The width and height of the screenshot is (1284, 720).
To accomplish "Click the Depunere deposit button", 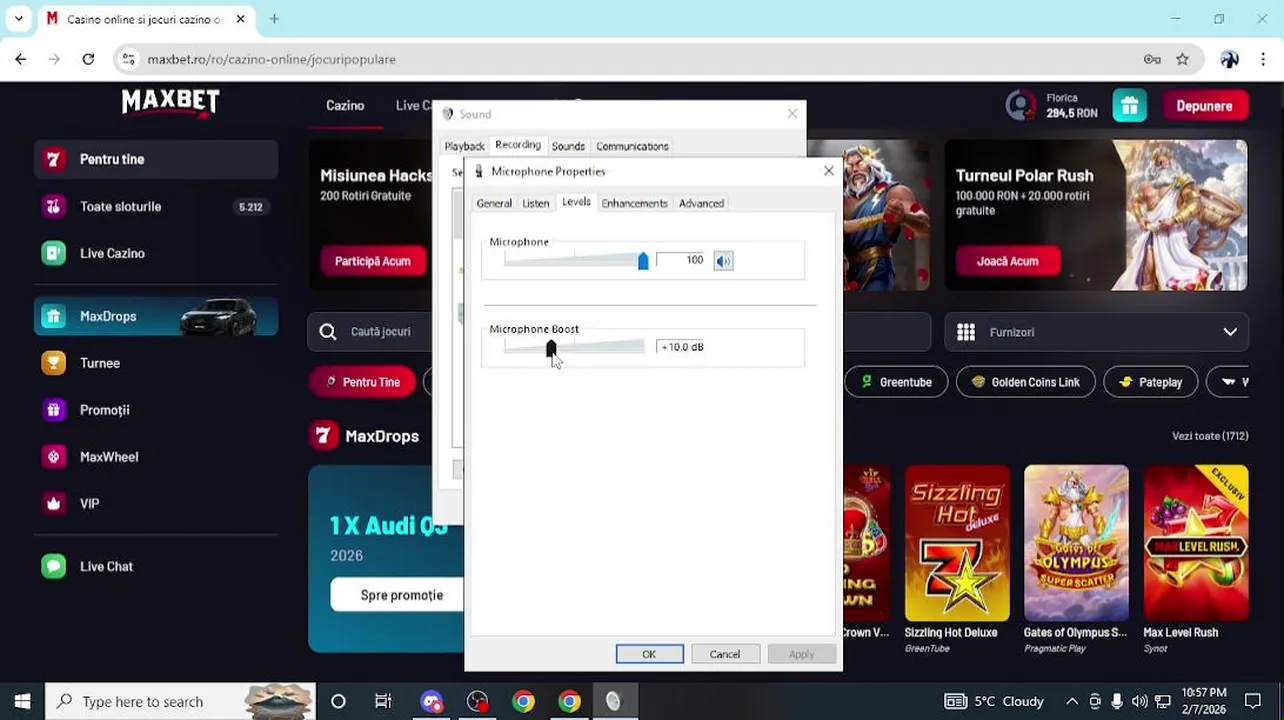I will 1204,106.
